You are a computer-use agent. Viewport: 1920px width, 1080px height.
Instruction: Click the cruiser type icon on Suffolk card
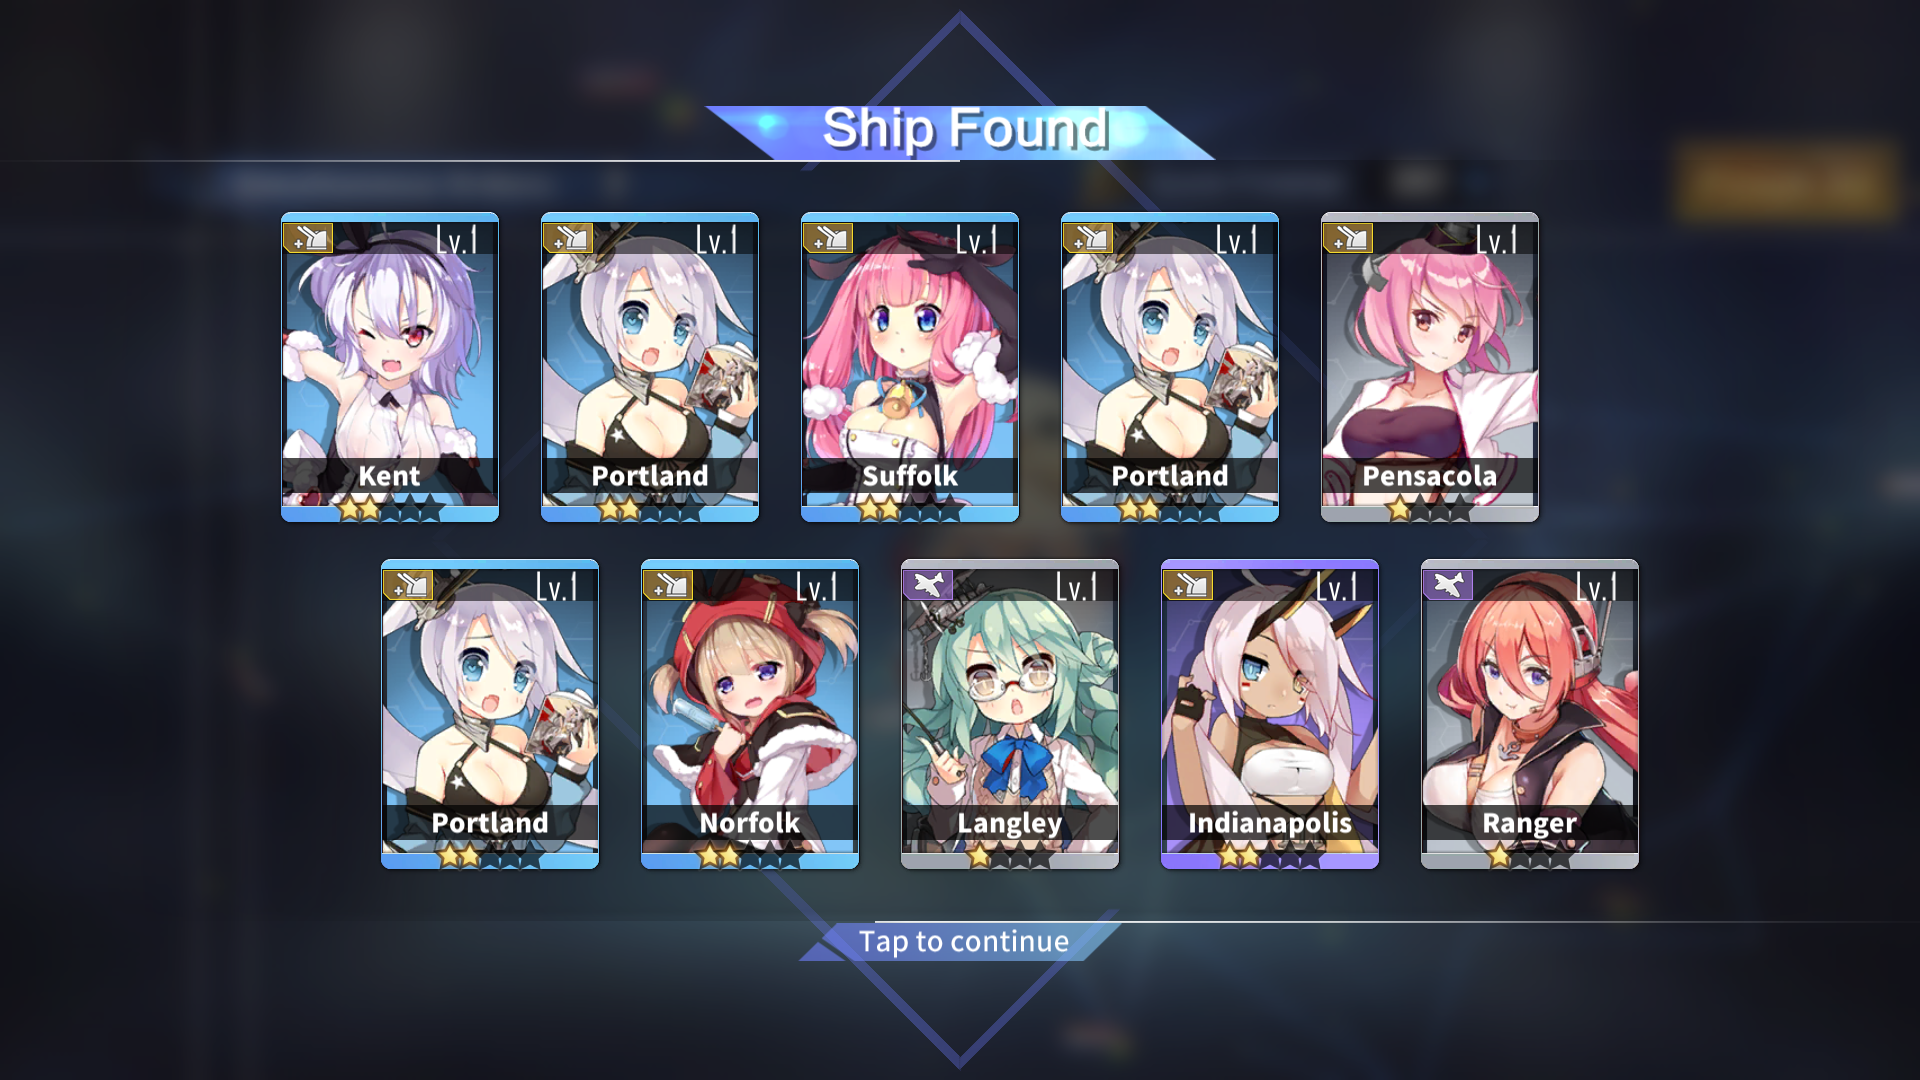828,238
